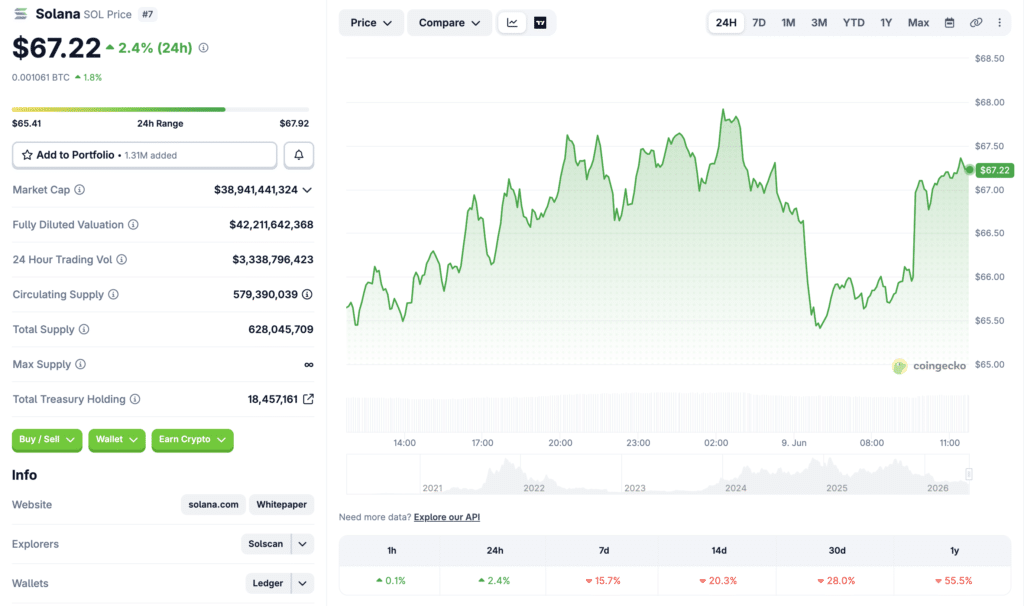Select the Max time range tab
This screenshot has width=1024, height=606.
pyautogui.click(x=918, y=23)
